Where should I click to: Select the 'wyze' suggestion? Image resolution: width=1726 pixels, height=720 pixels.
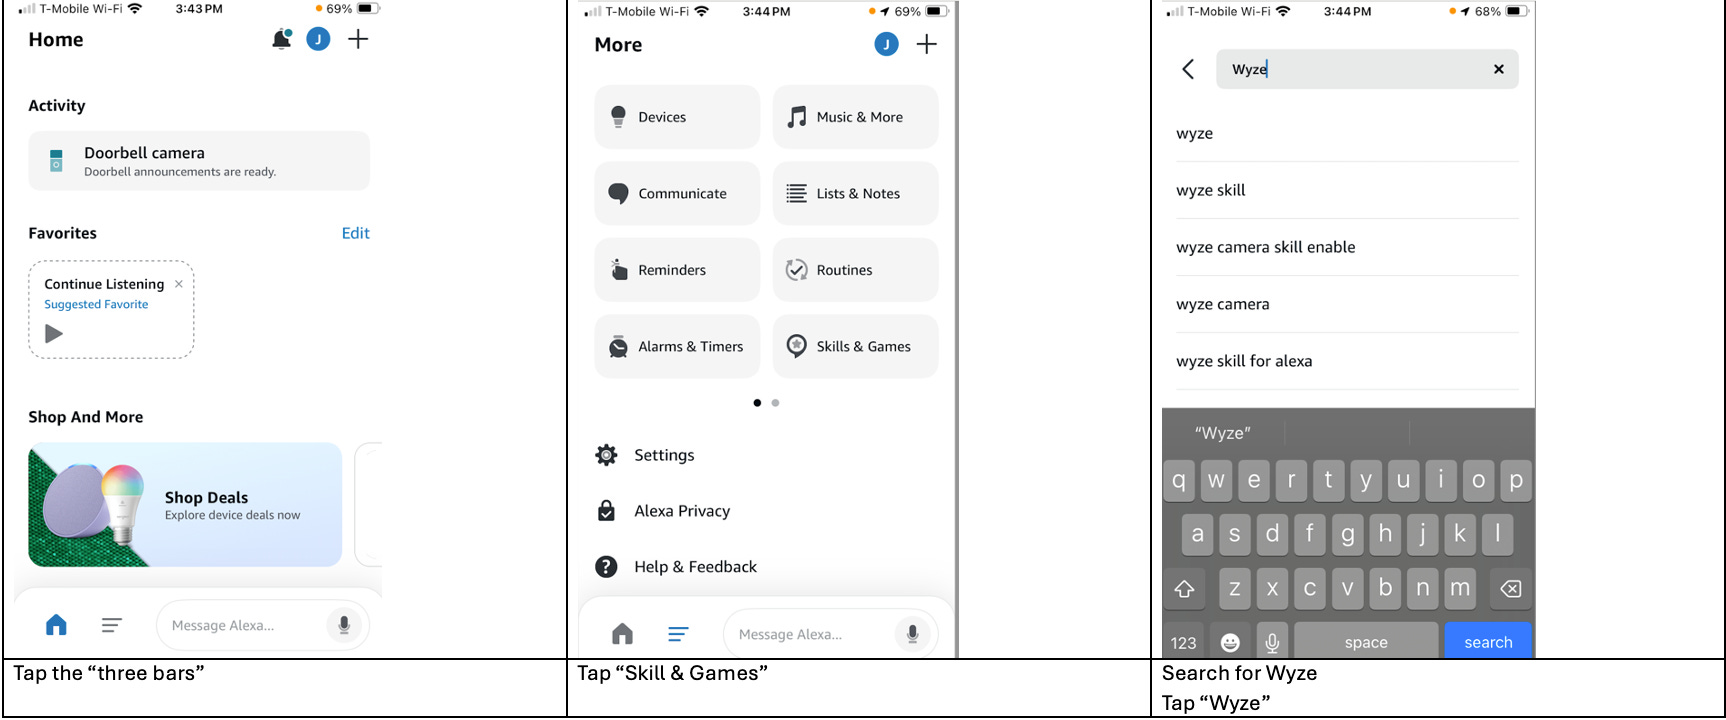pos(1347,134)
